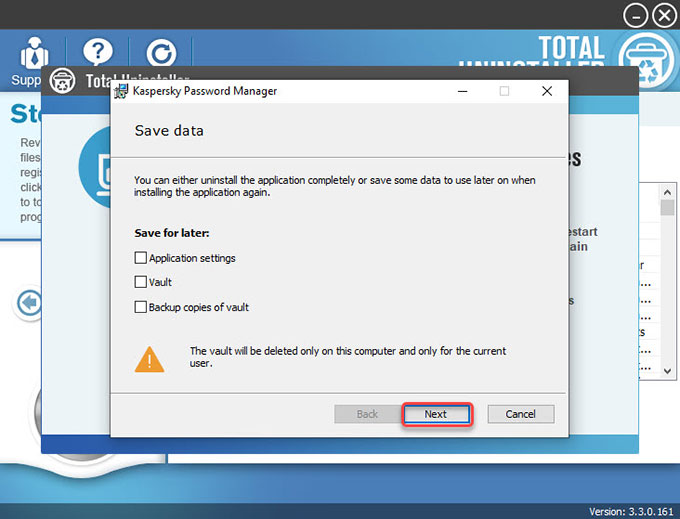The image size is (680, 519).
Task: Close the Total Uninstaller main window
Action: pyautogui.click(x=664, y=16)
